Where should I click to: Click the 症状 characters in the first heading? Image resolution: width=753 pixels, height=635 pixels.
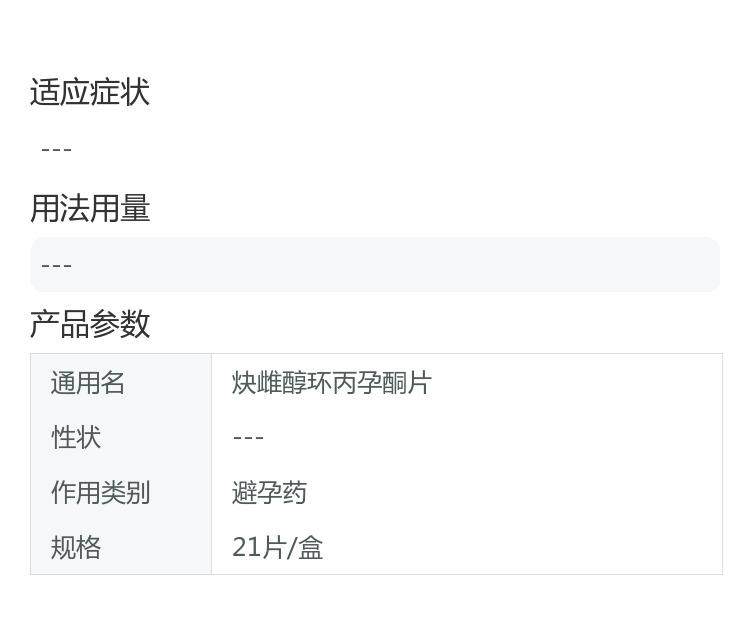[120, 92]
